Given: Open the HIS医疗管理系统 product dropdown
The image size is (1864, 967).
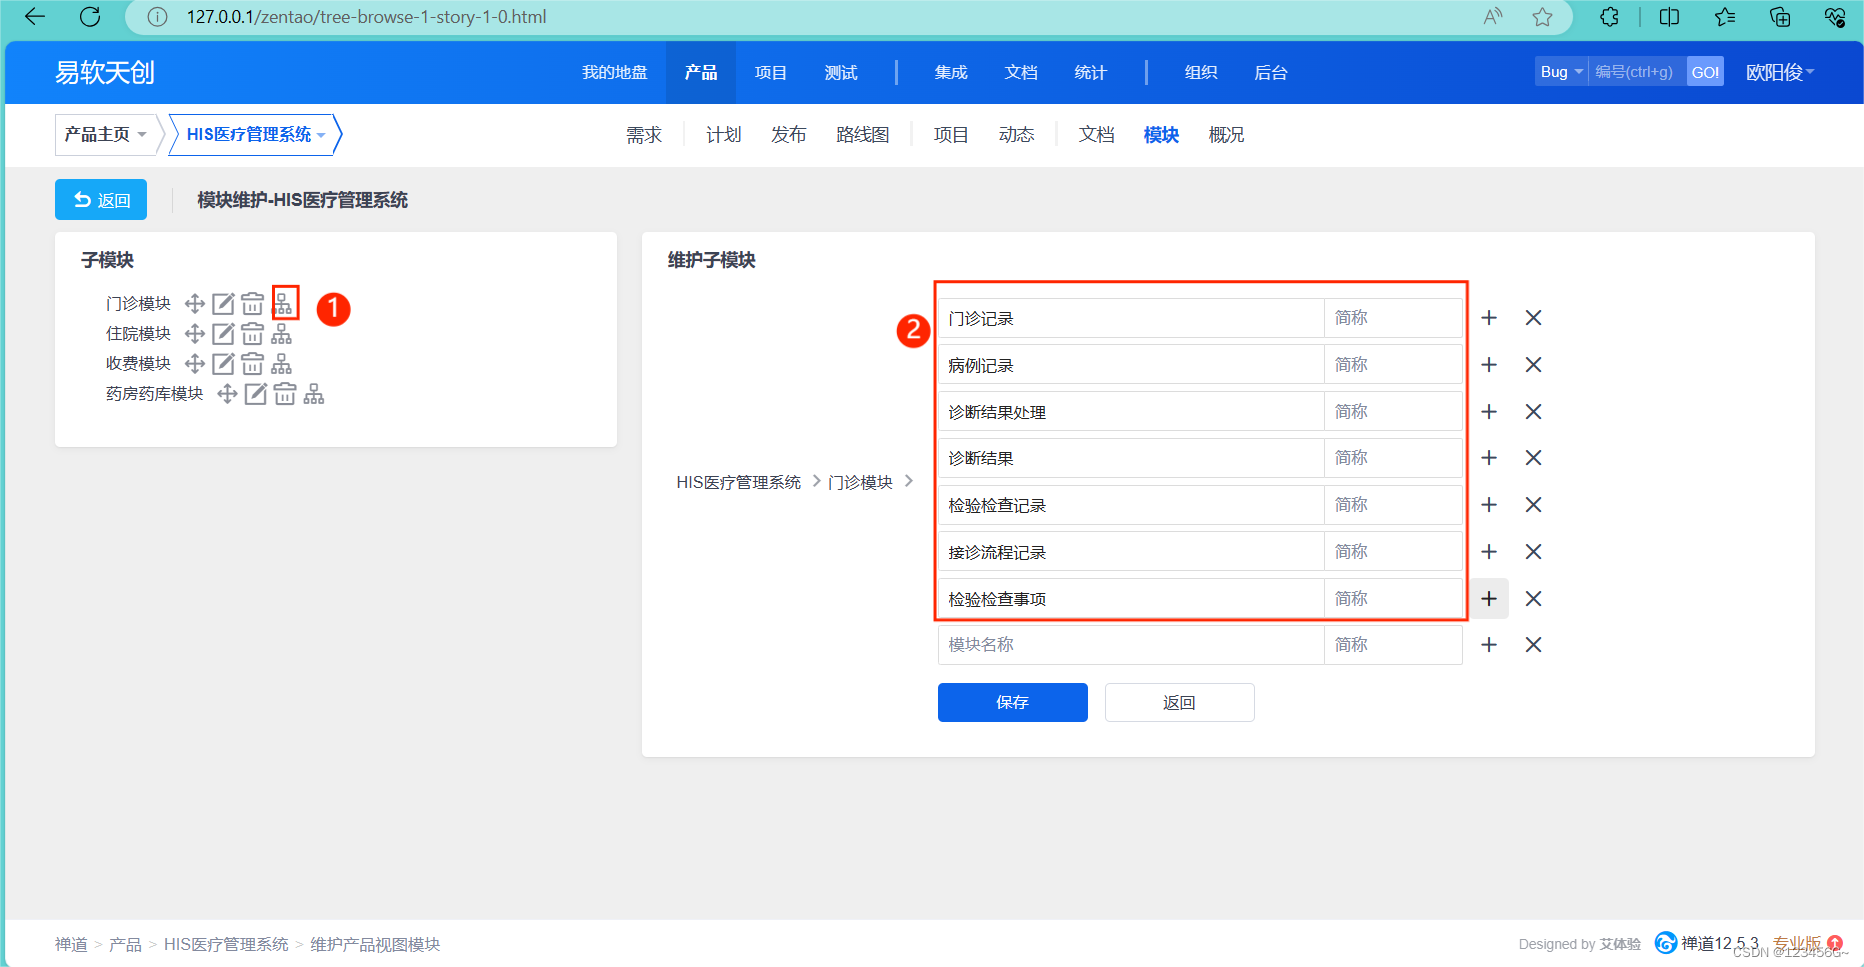Looking at the screenshot, I should 256,134.
